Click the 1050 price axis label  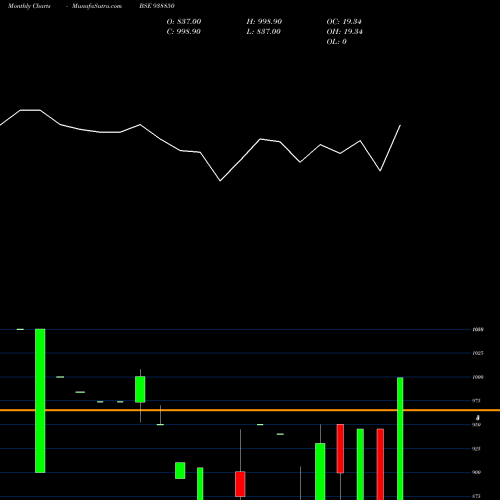point(478,329)
